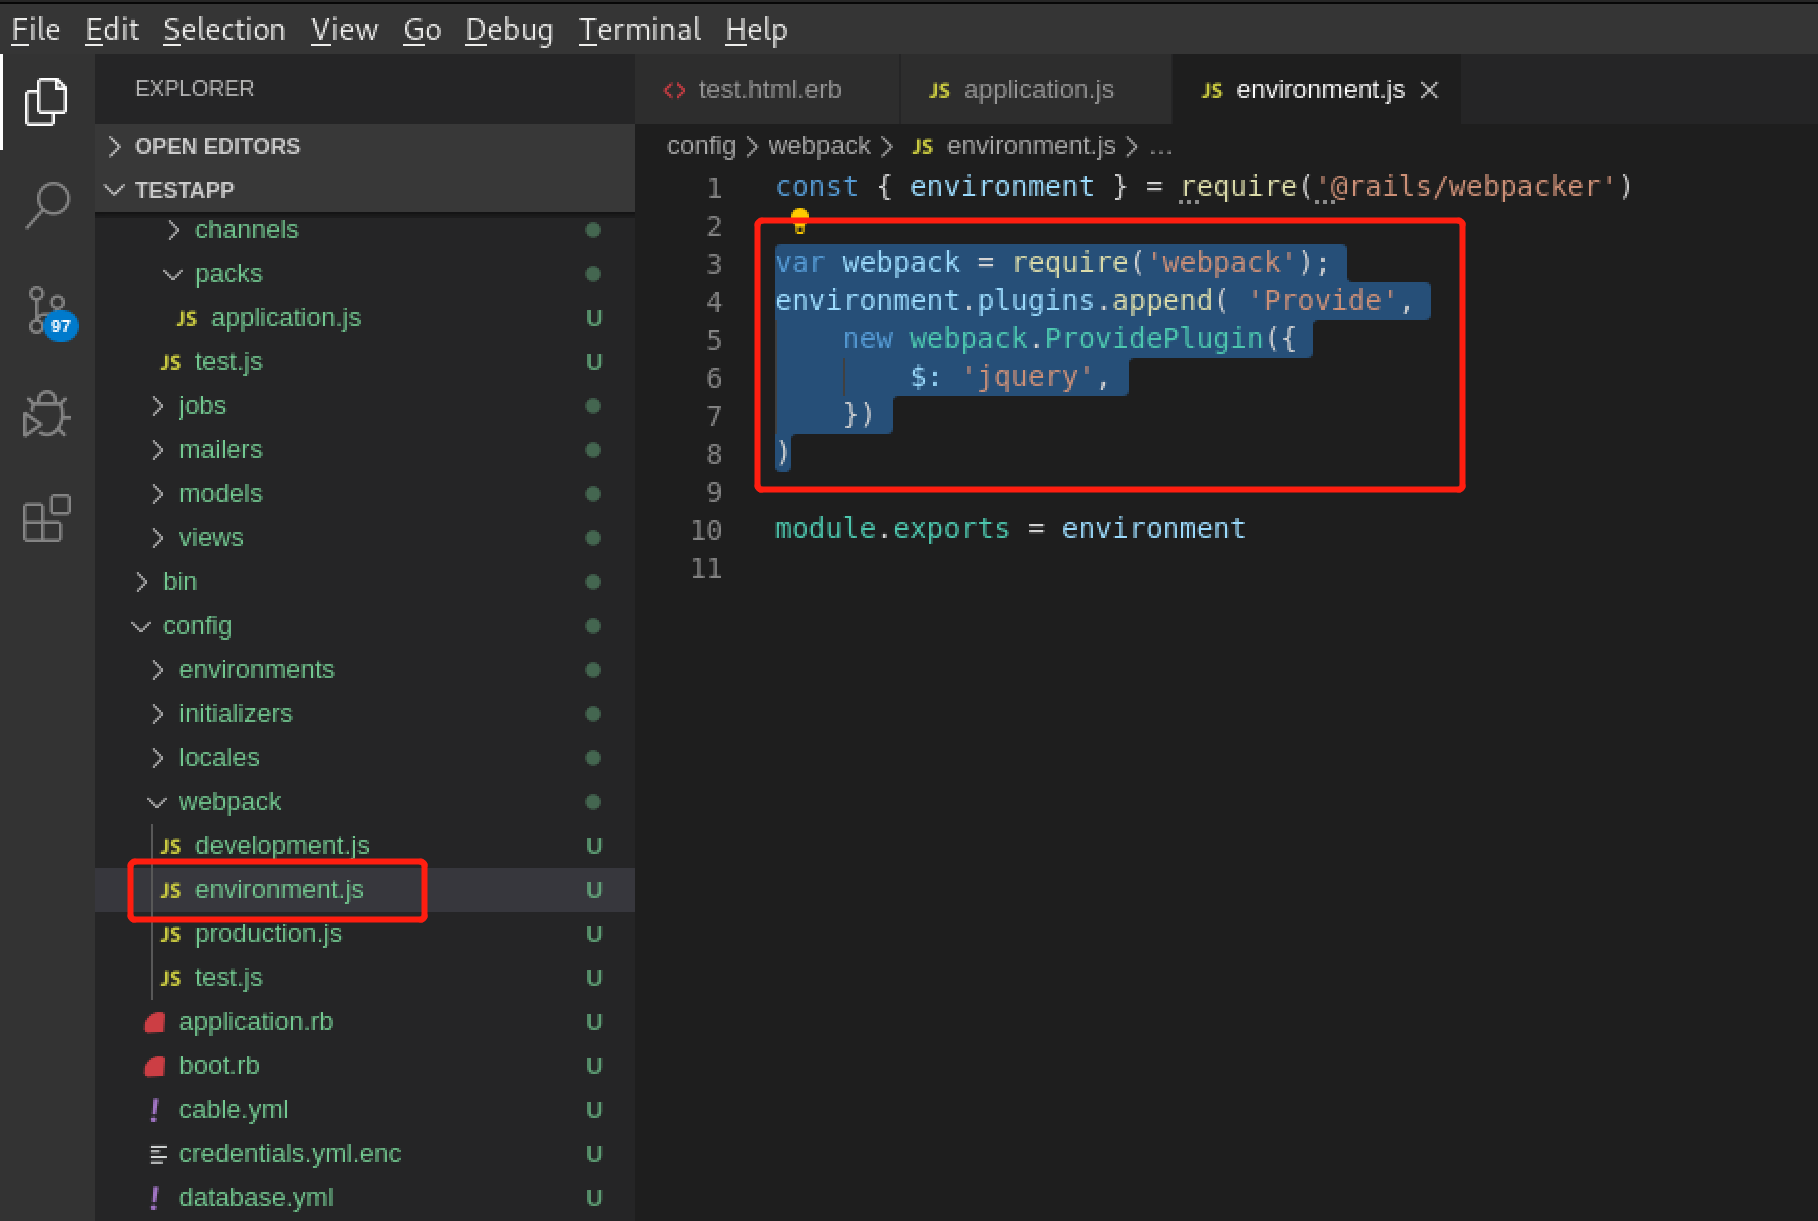Collapse the webpack folder in explorer
Viewport: 1818px width, 1221px height.
click(x=229, y=801)
